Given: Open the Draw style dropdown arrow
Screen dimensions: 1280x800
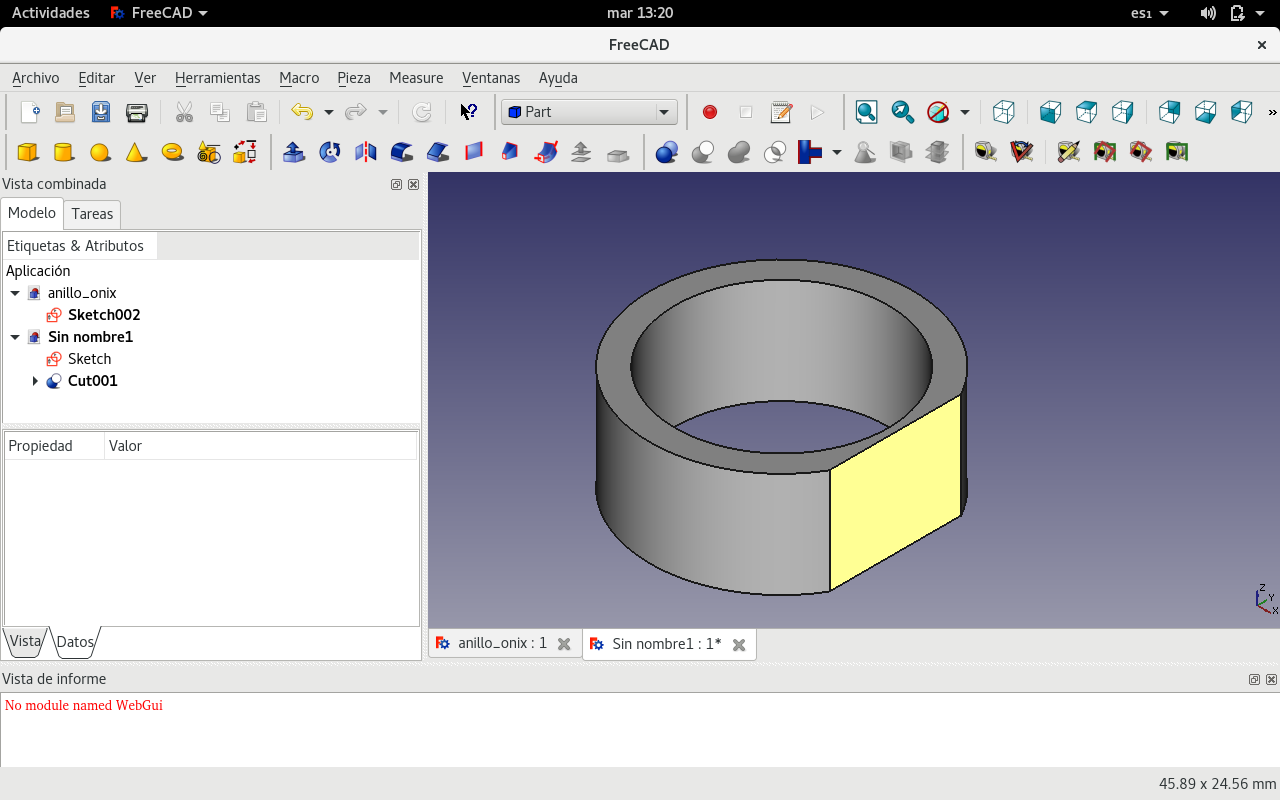Looking at the screenshot, I should (964, 112).
